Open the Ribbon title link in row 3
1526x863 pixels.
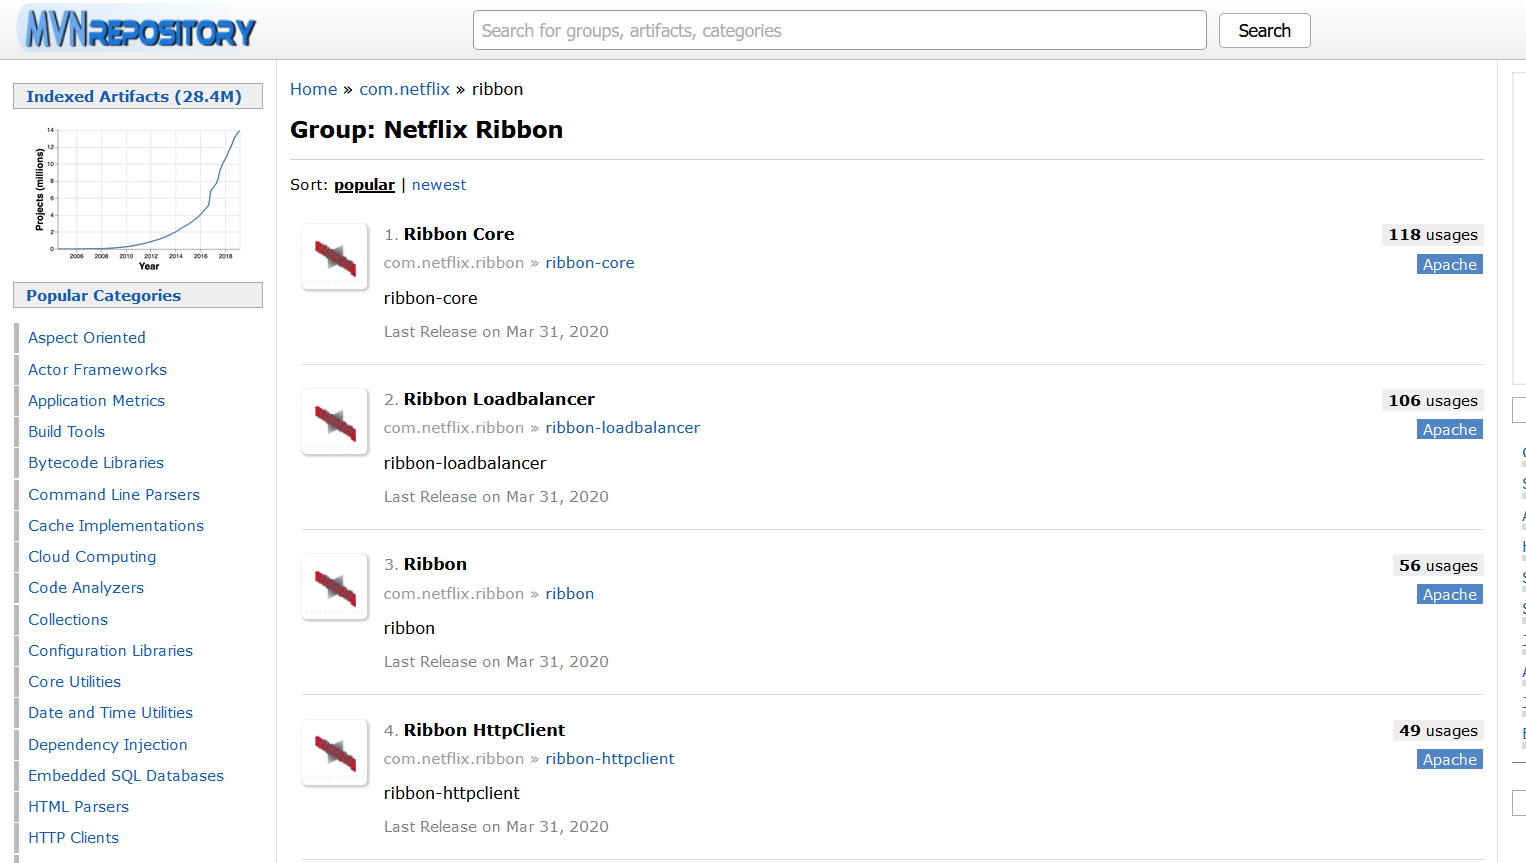pyautogui.click(x=435, y=564)
